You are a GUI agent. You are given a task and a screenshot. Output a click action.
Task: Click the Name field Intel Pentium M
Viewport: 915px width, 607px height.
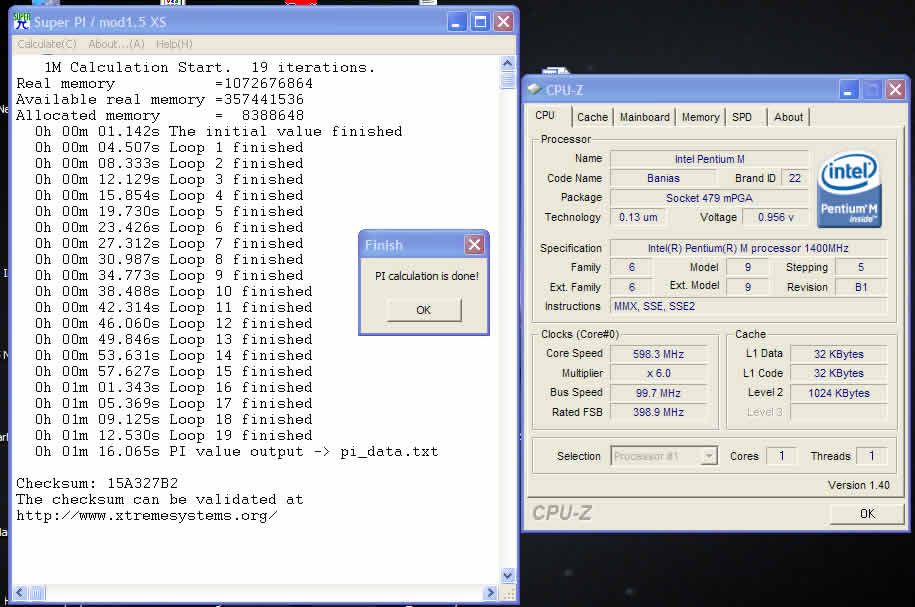(x=709, y=159)
